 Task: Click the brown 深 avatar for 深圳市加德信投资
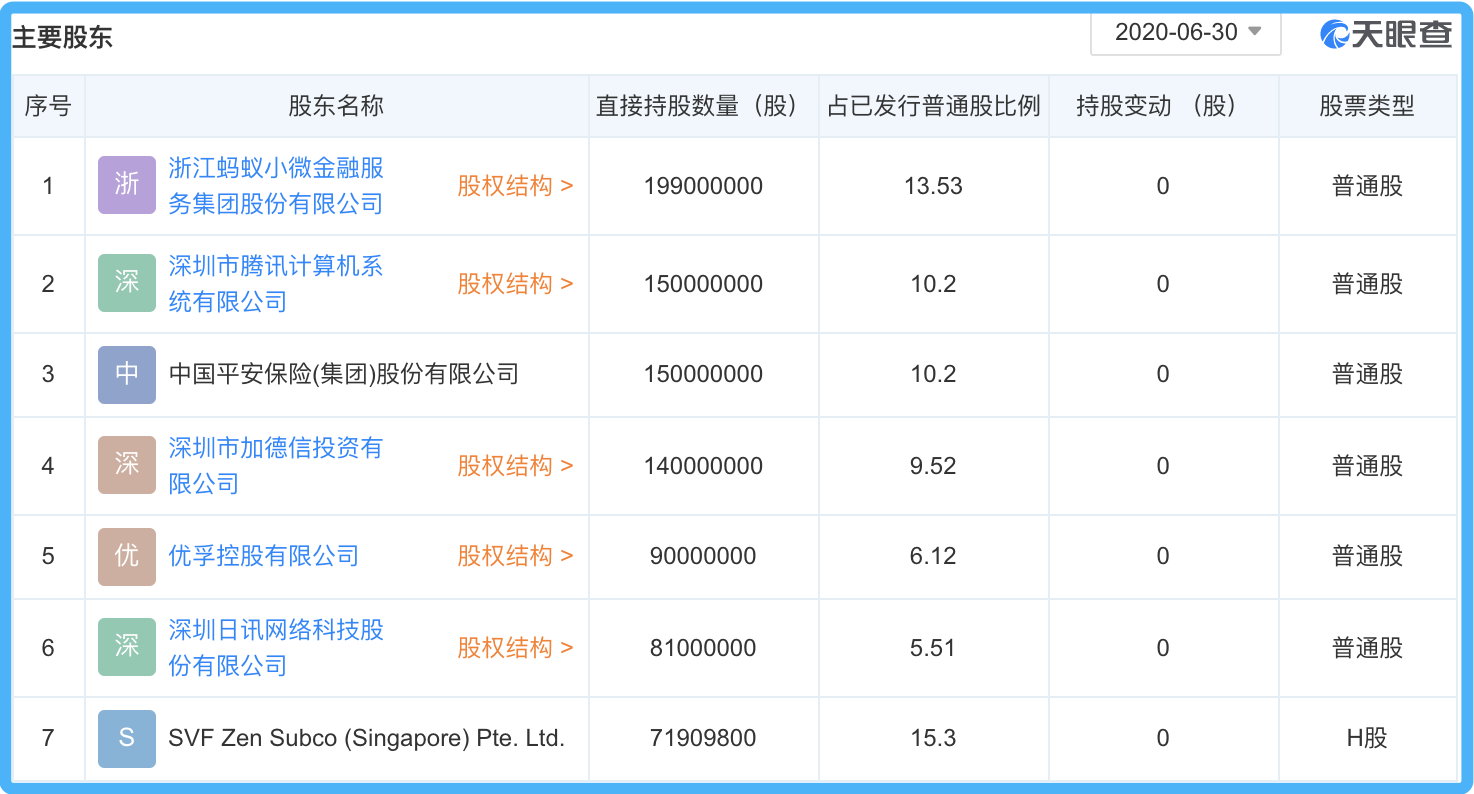127,465
